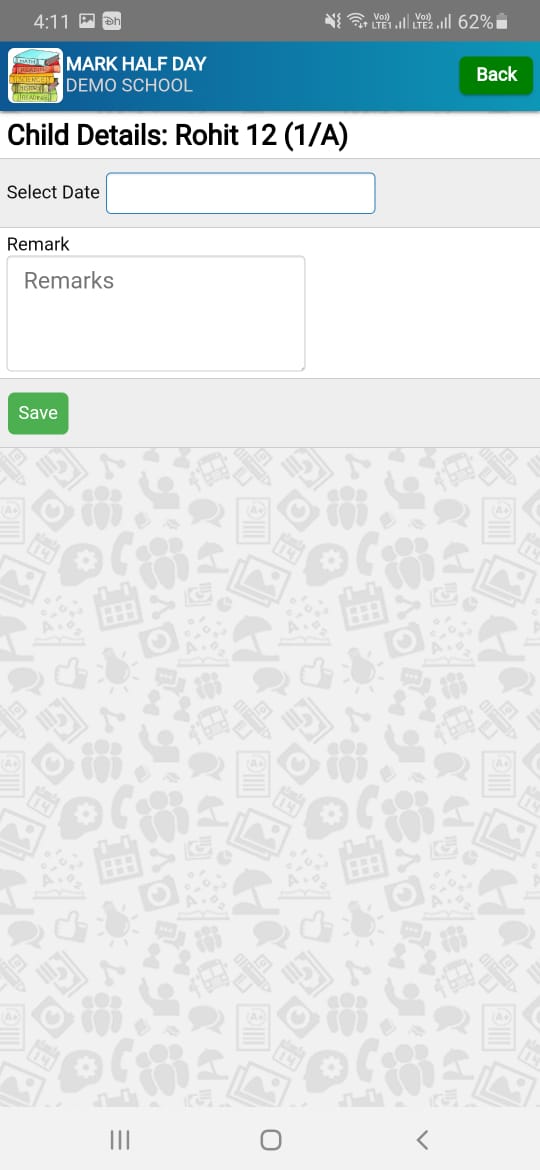Screen dimensions: 540x1170
Task: Tap the Wi-Fi status icon
Action: [357, 22]
